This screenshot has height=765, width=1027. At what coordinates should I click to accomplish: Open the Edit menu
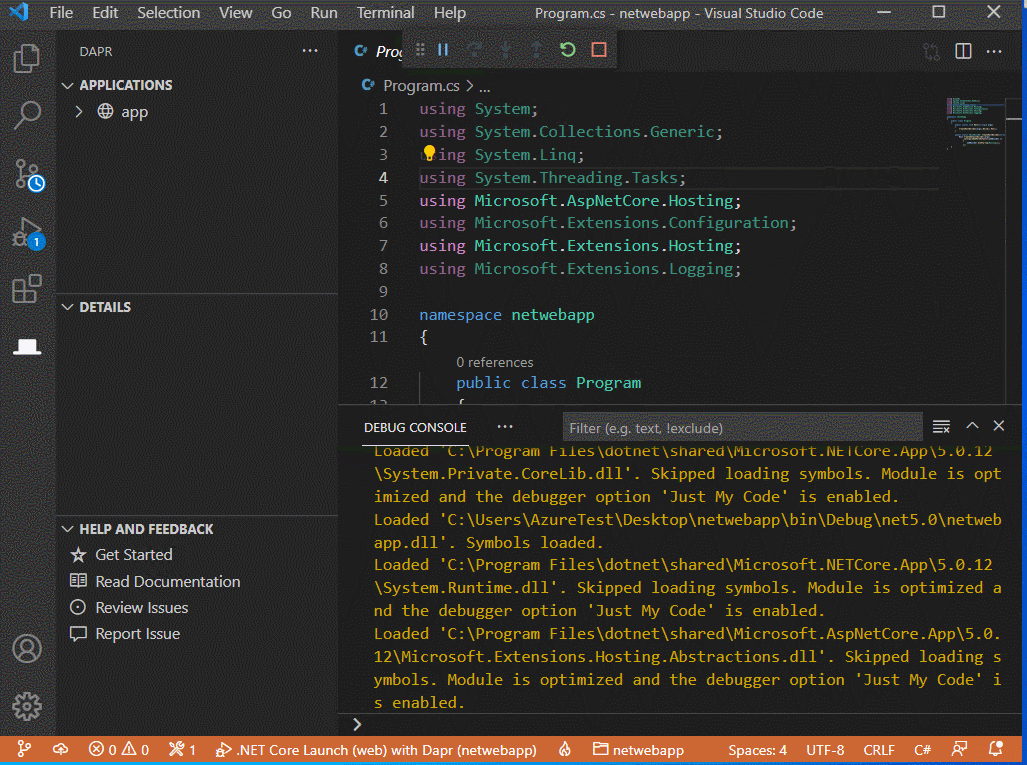(x=105, y=12)
